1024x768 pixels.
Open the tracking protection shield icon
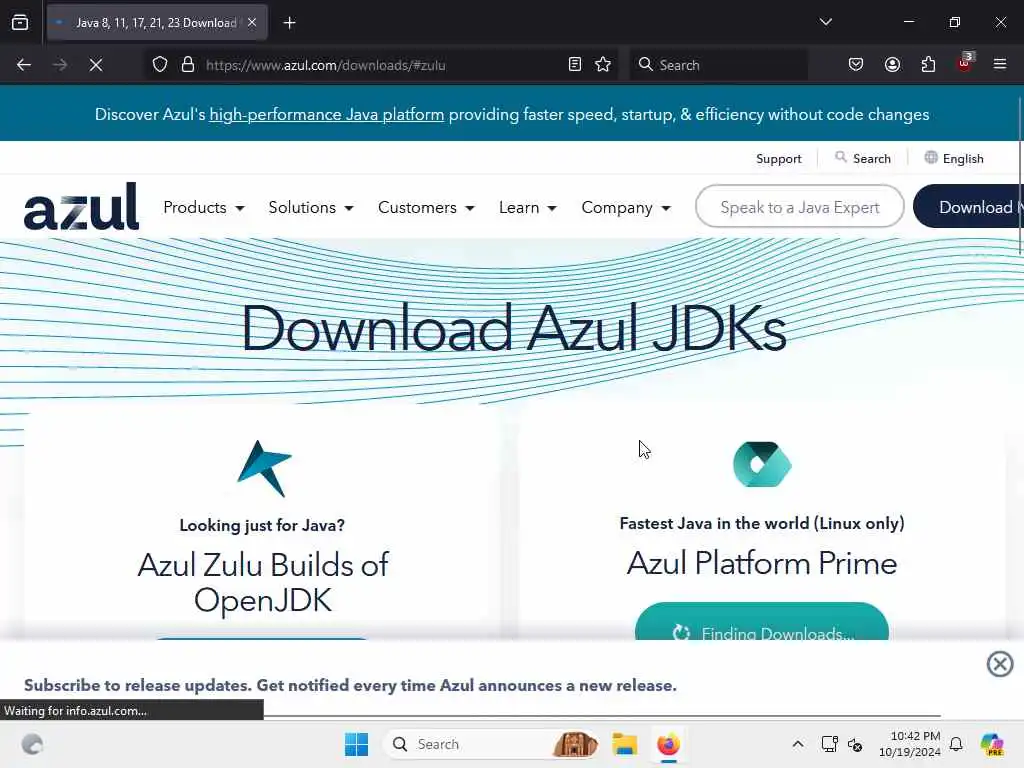(x=160, y=65)
